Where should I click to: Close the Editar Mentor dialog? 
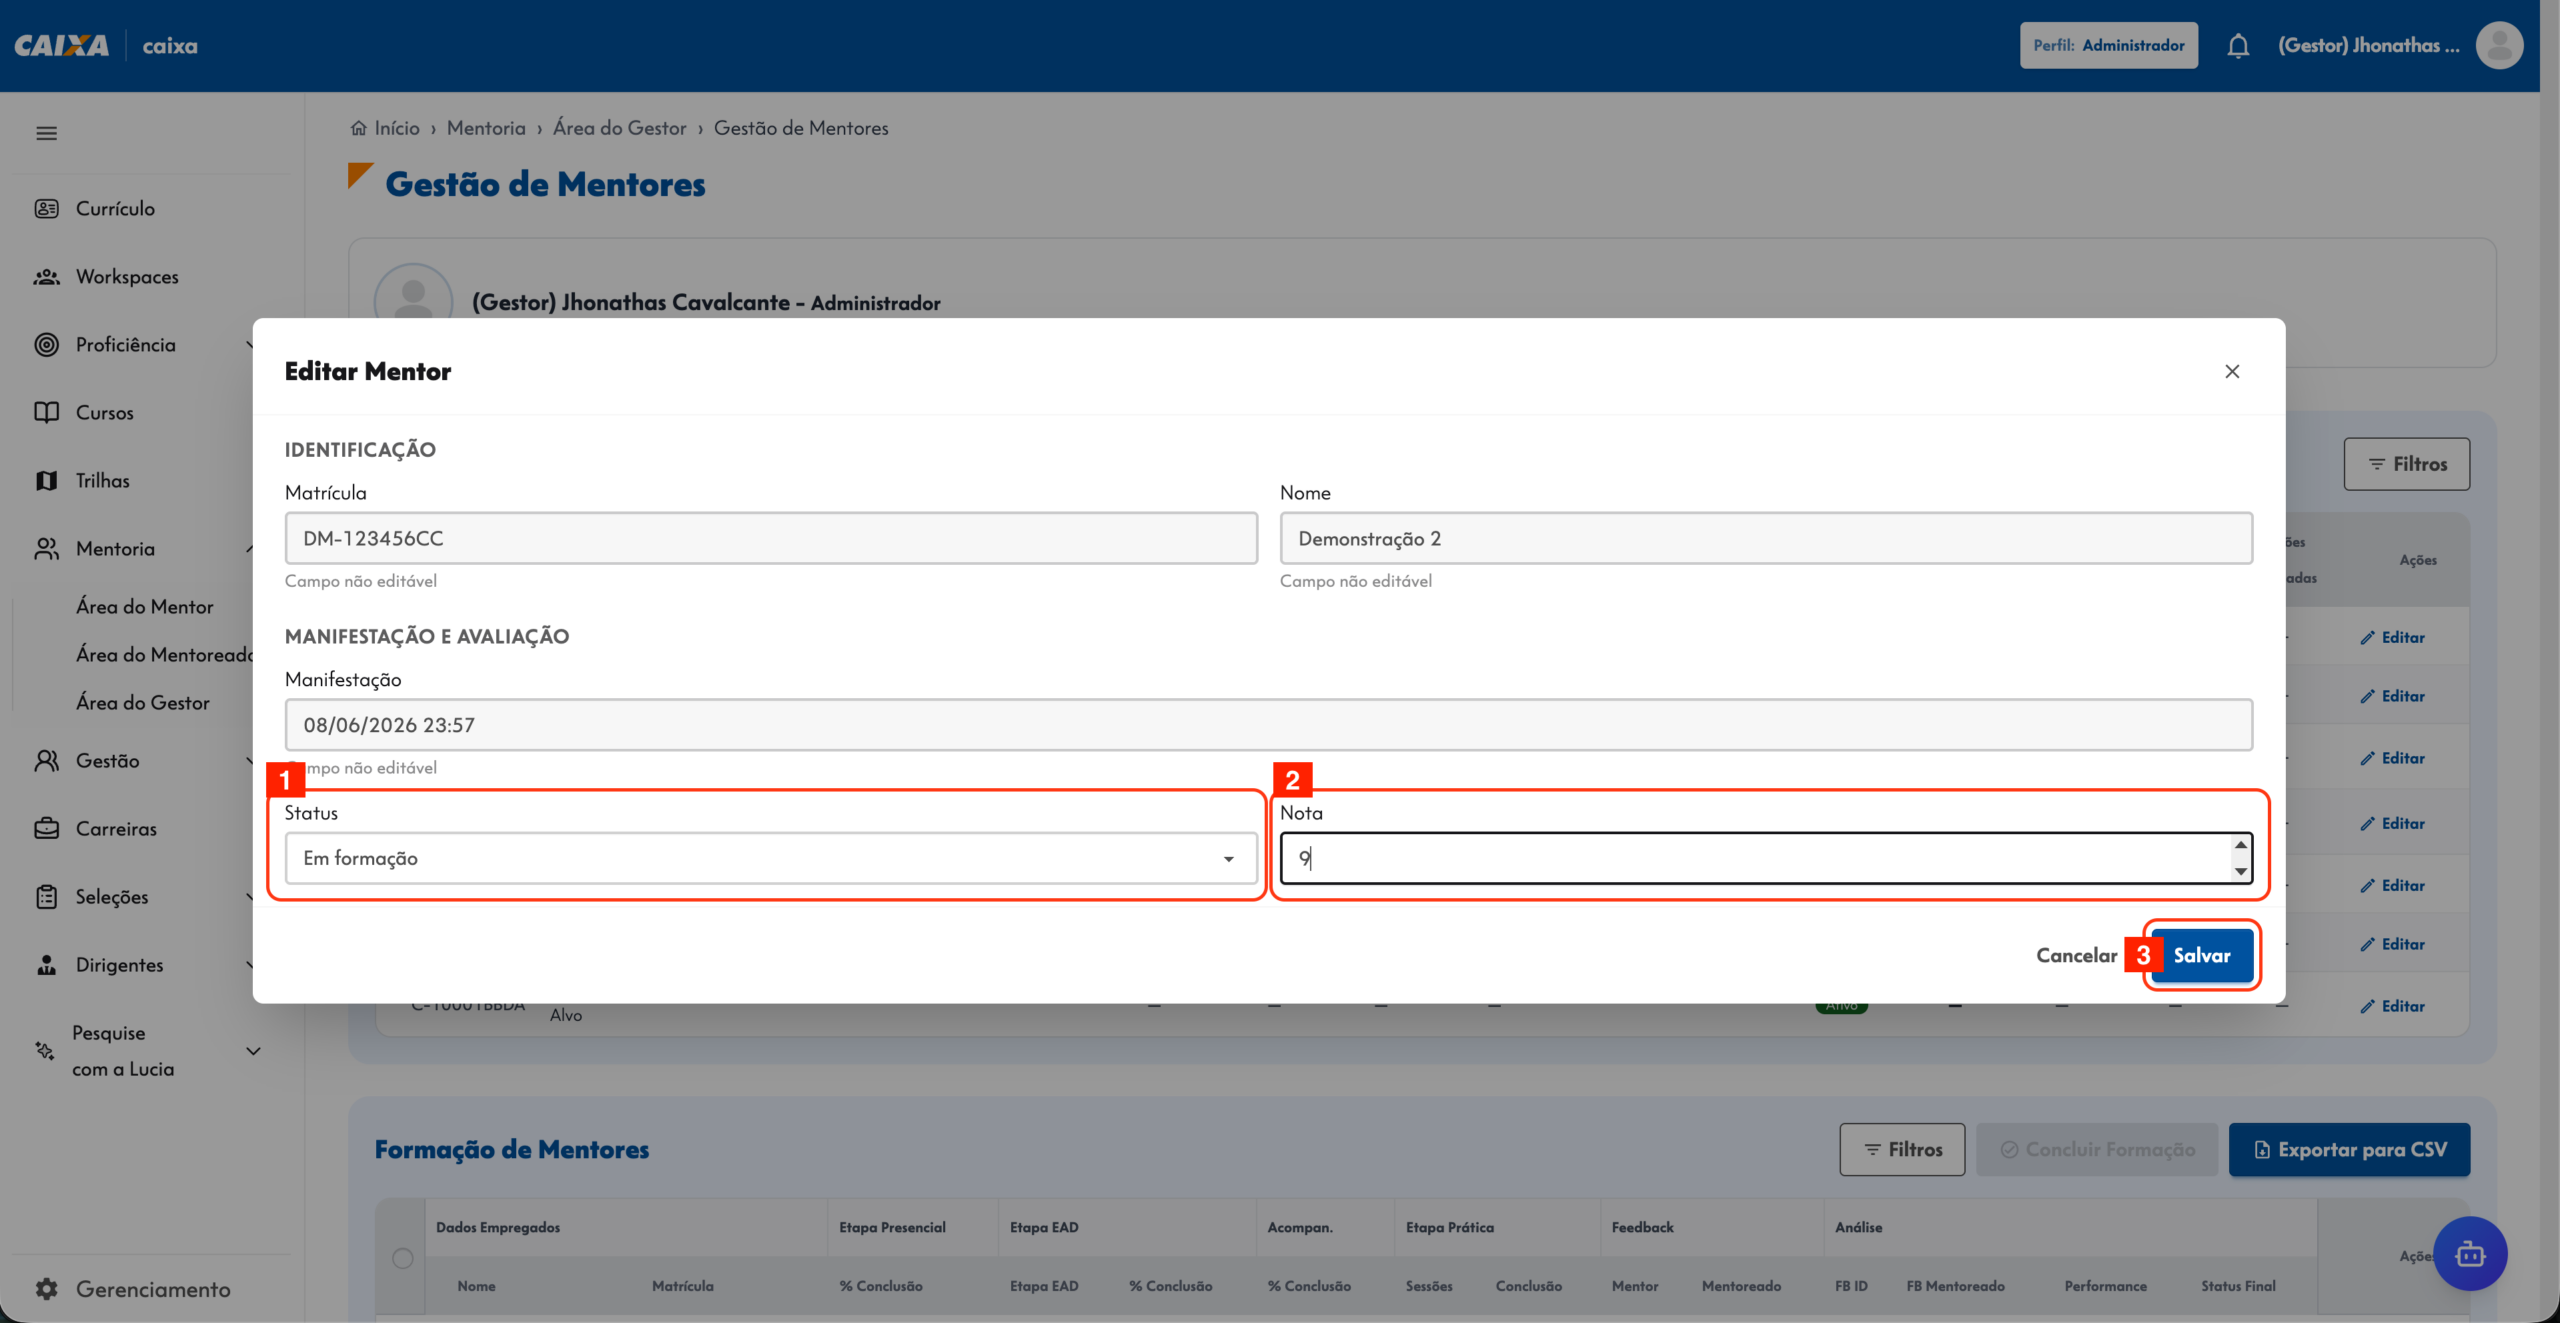pyautogui.click(x=2232, y=371)
